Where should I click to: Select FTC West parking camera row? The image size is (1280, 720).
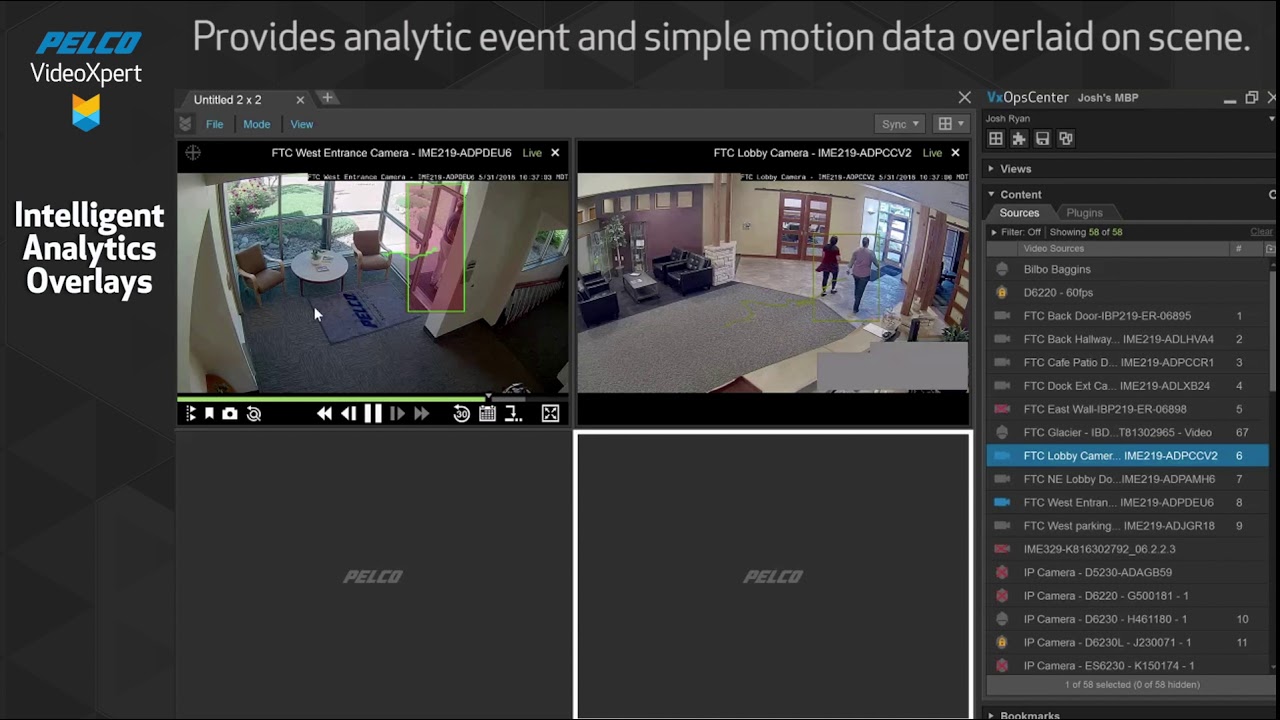[x=1127, y=526]
